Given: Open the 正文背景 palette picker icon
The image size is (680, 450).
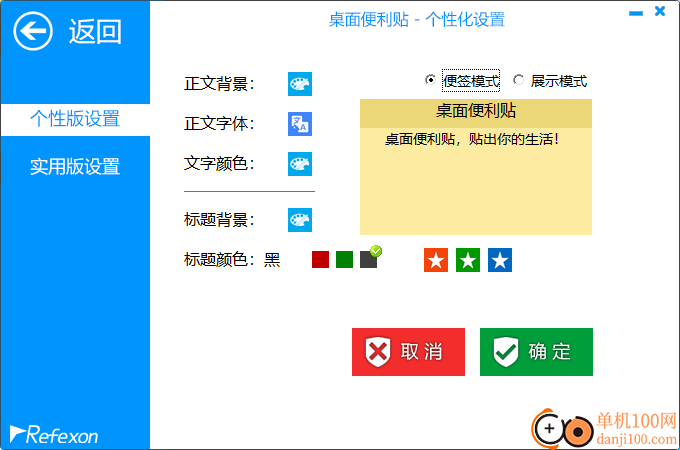Looking at the screenshot, I should pos(300,84).
